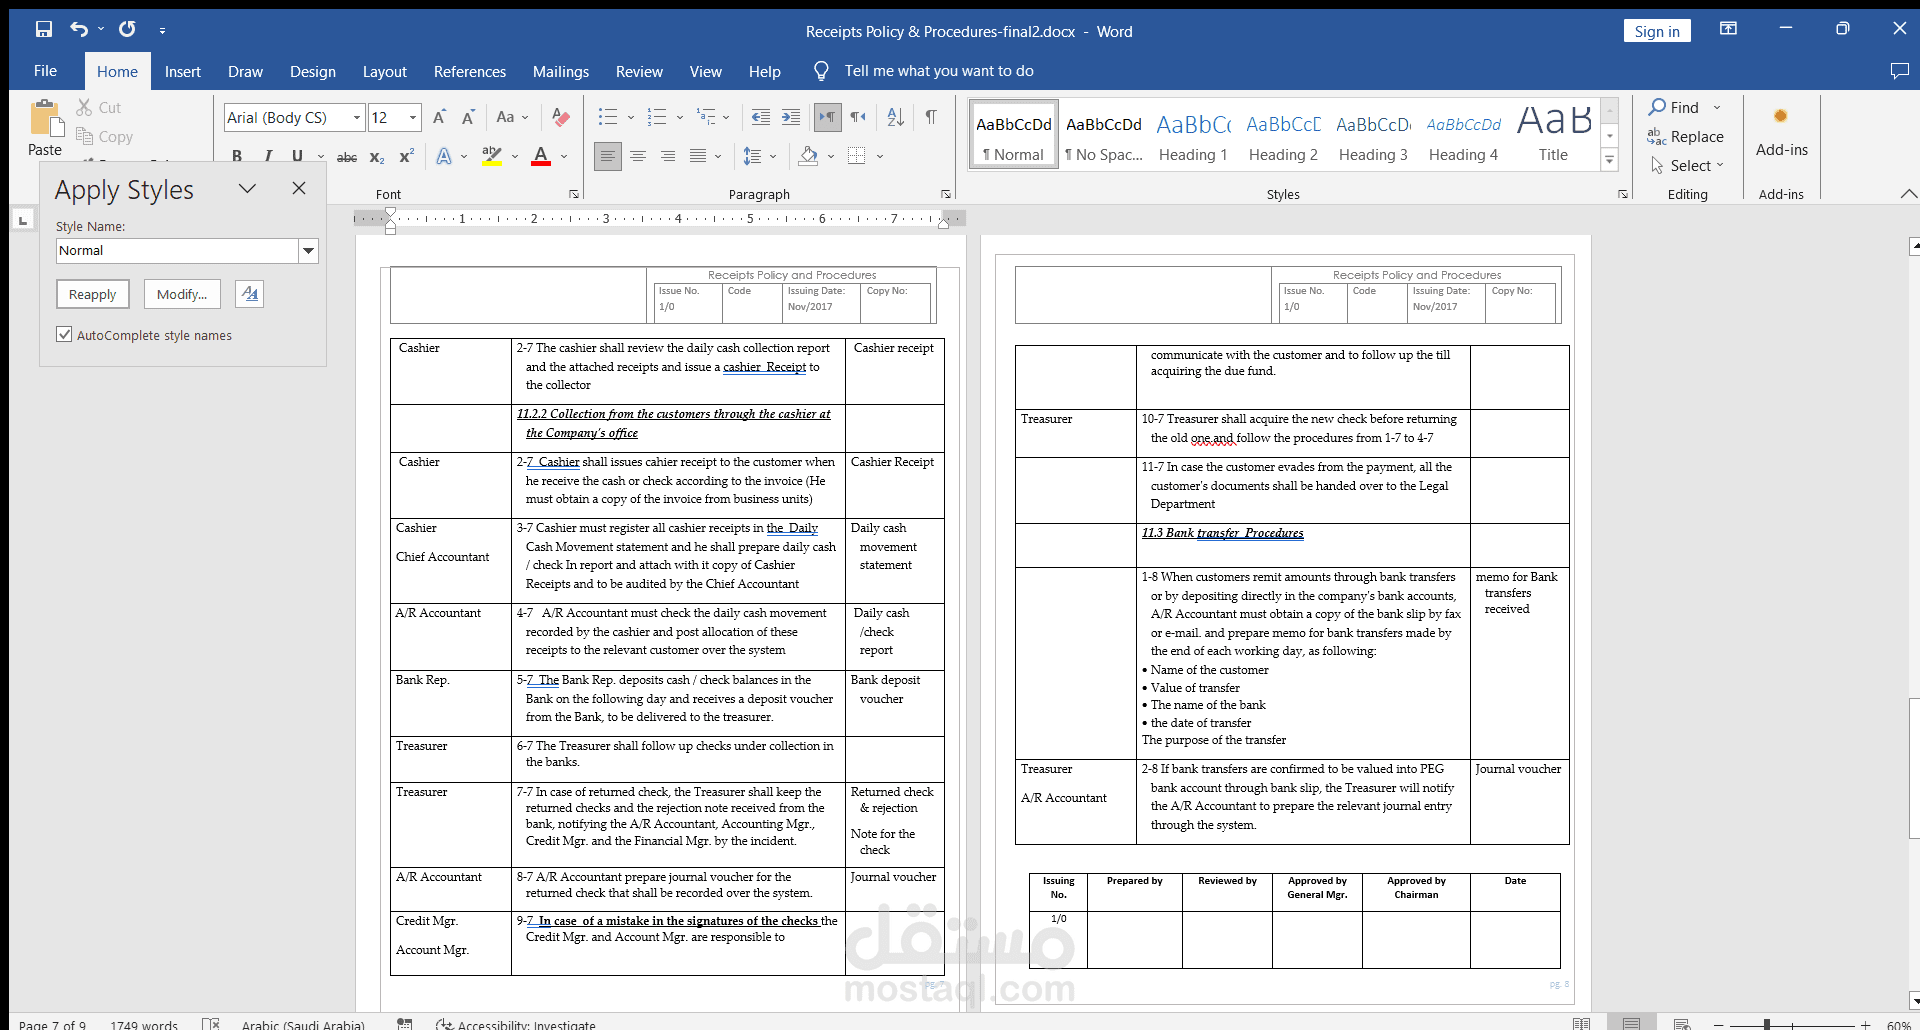
Task: Apply text highlight color
Action: tap(491, 157)
